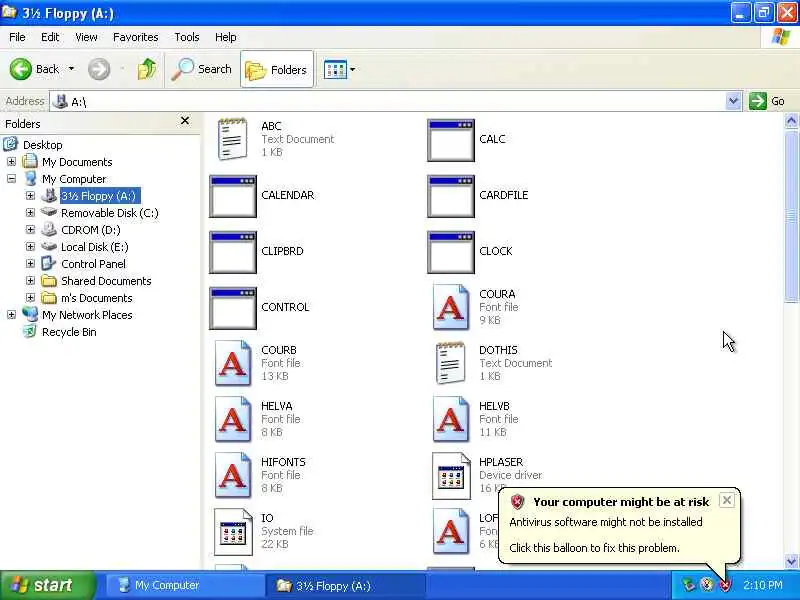Expand Shared Documents tree node
This screenshot has width=800, height=600.
[x=30, y=281]
